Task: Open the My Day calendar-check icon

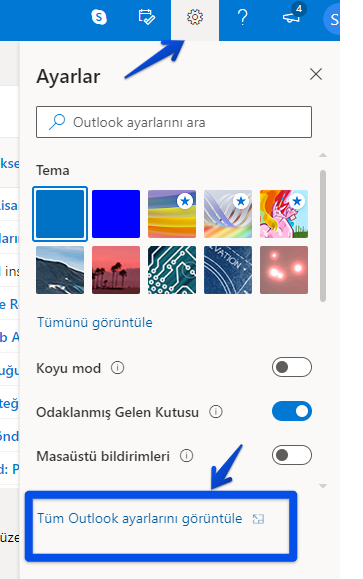Action: click(x=147, y=17)
